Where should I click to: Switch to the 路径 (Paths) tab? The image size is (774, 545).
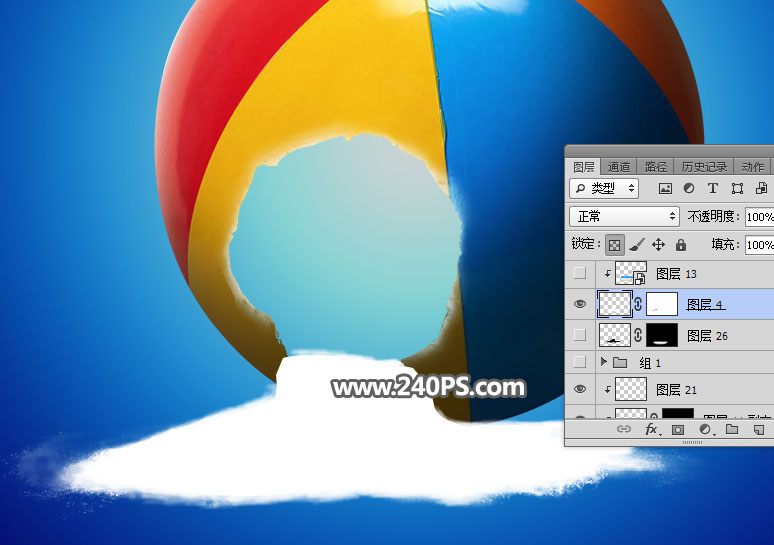pos(656,167)
